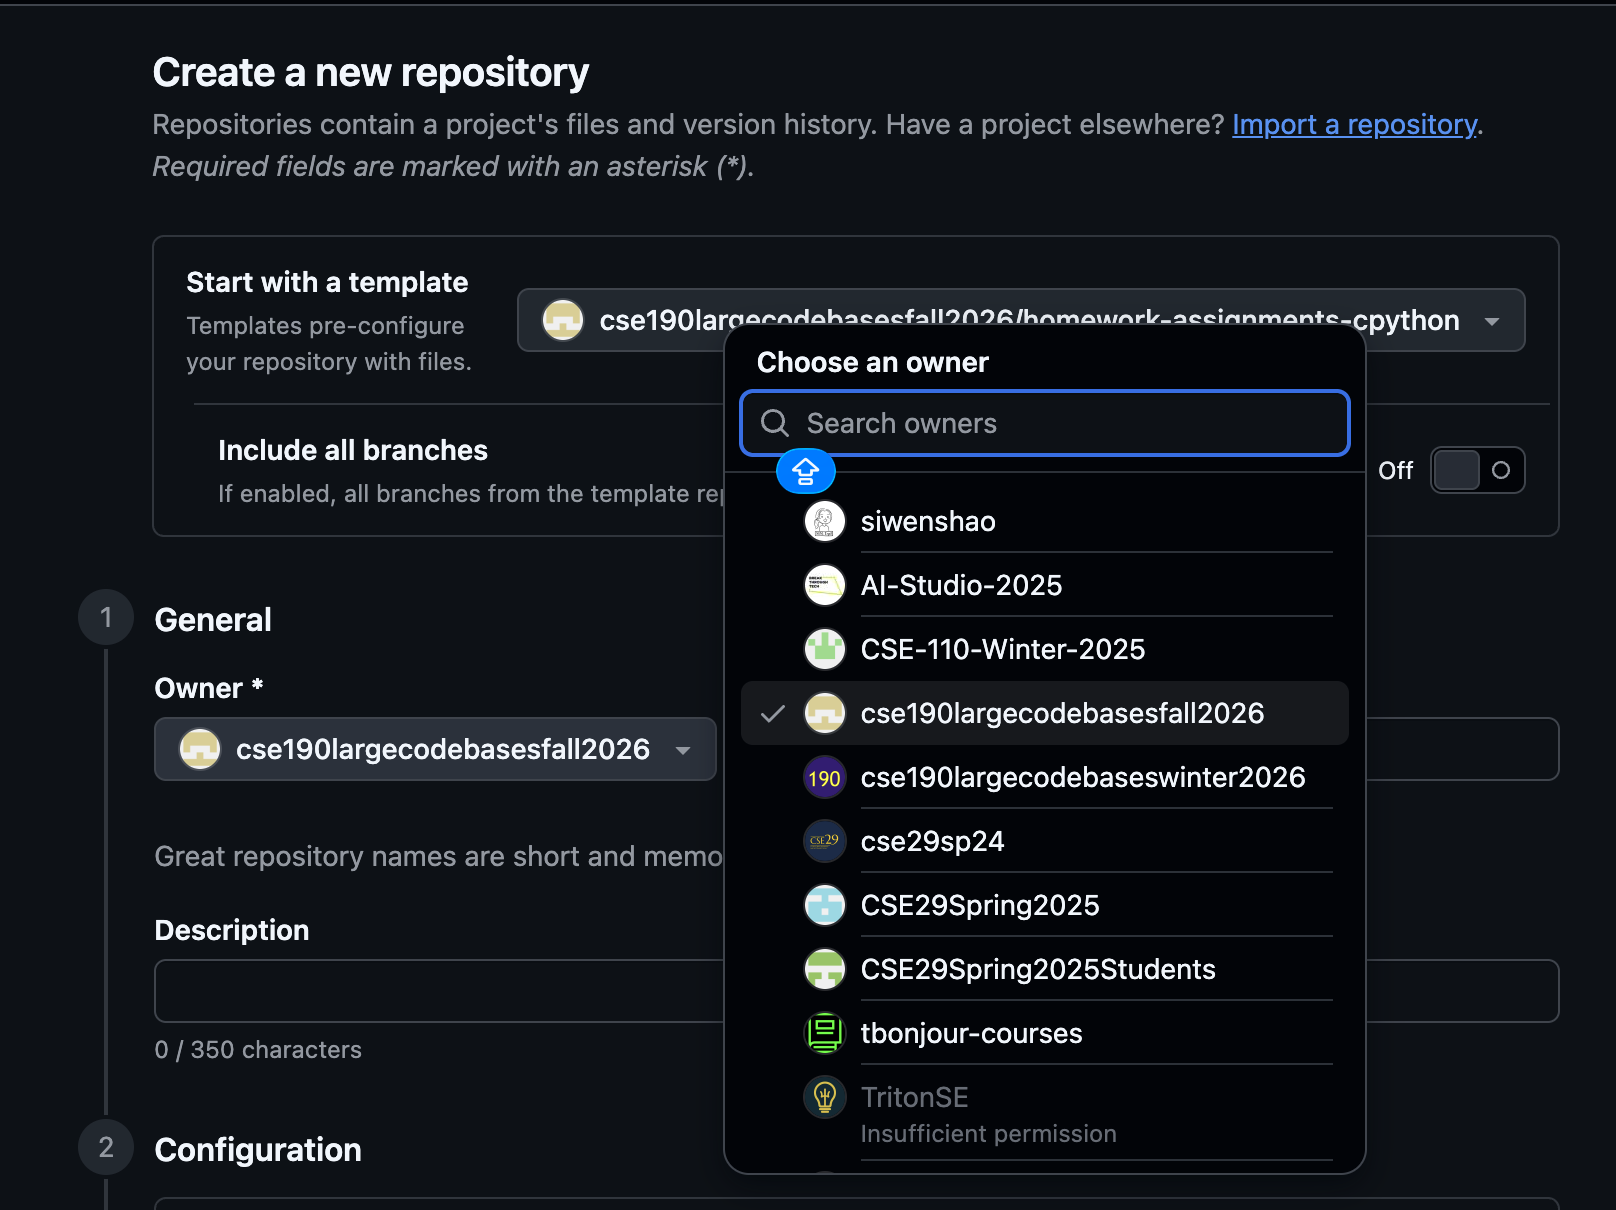Pick CSE-110-Winter-2025 as repository owner

[1045, 650]
